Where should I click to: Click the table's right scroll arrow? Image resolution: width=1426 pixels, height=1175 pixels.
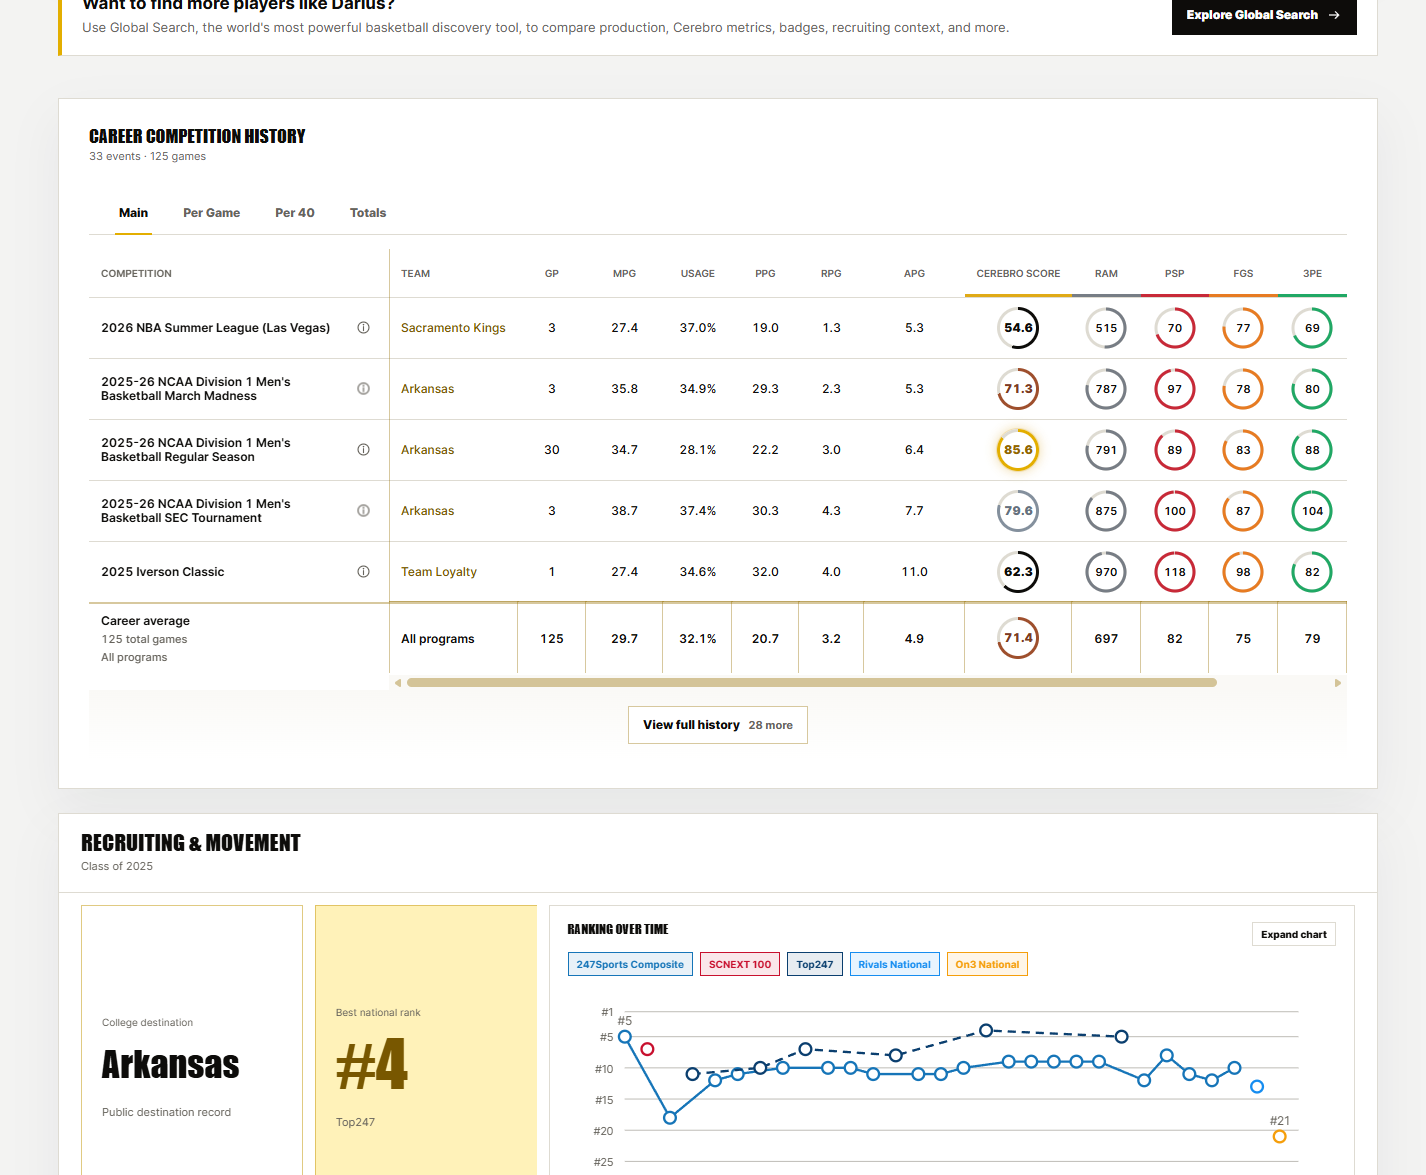[x=1338, y=683]
